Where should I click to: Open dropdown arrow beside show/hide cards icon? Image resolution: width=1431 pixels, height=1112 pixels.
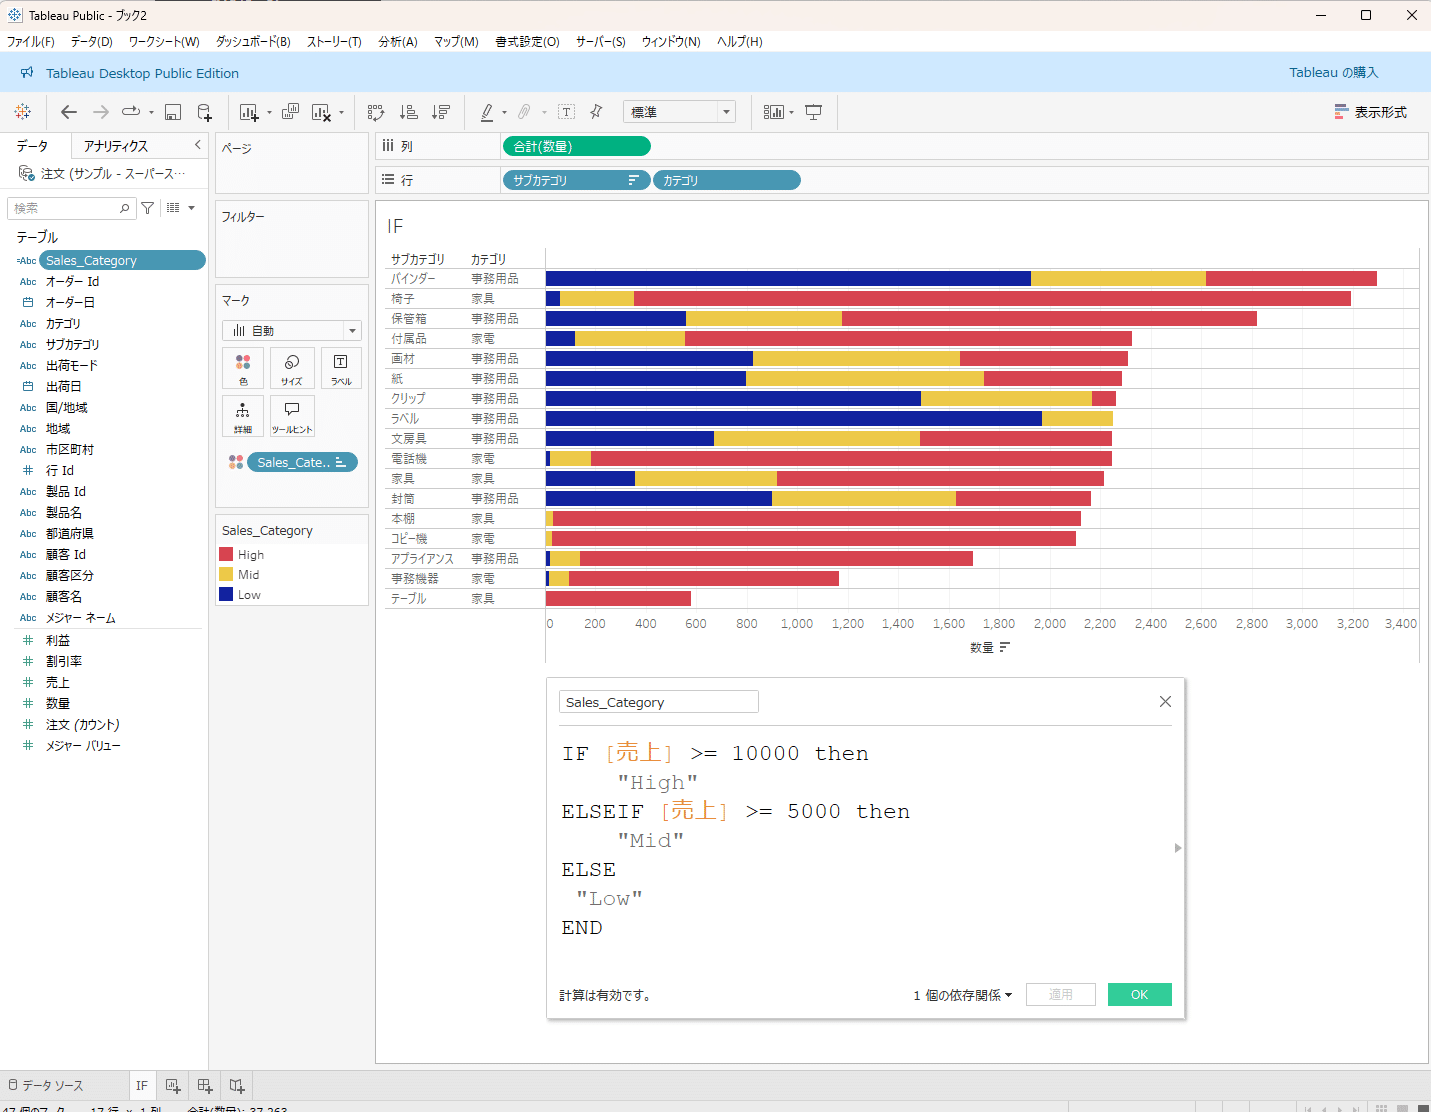click(791, 113)
